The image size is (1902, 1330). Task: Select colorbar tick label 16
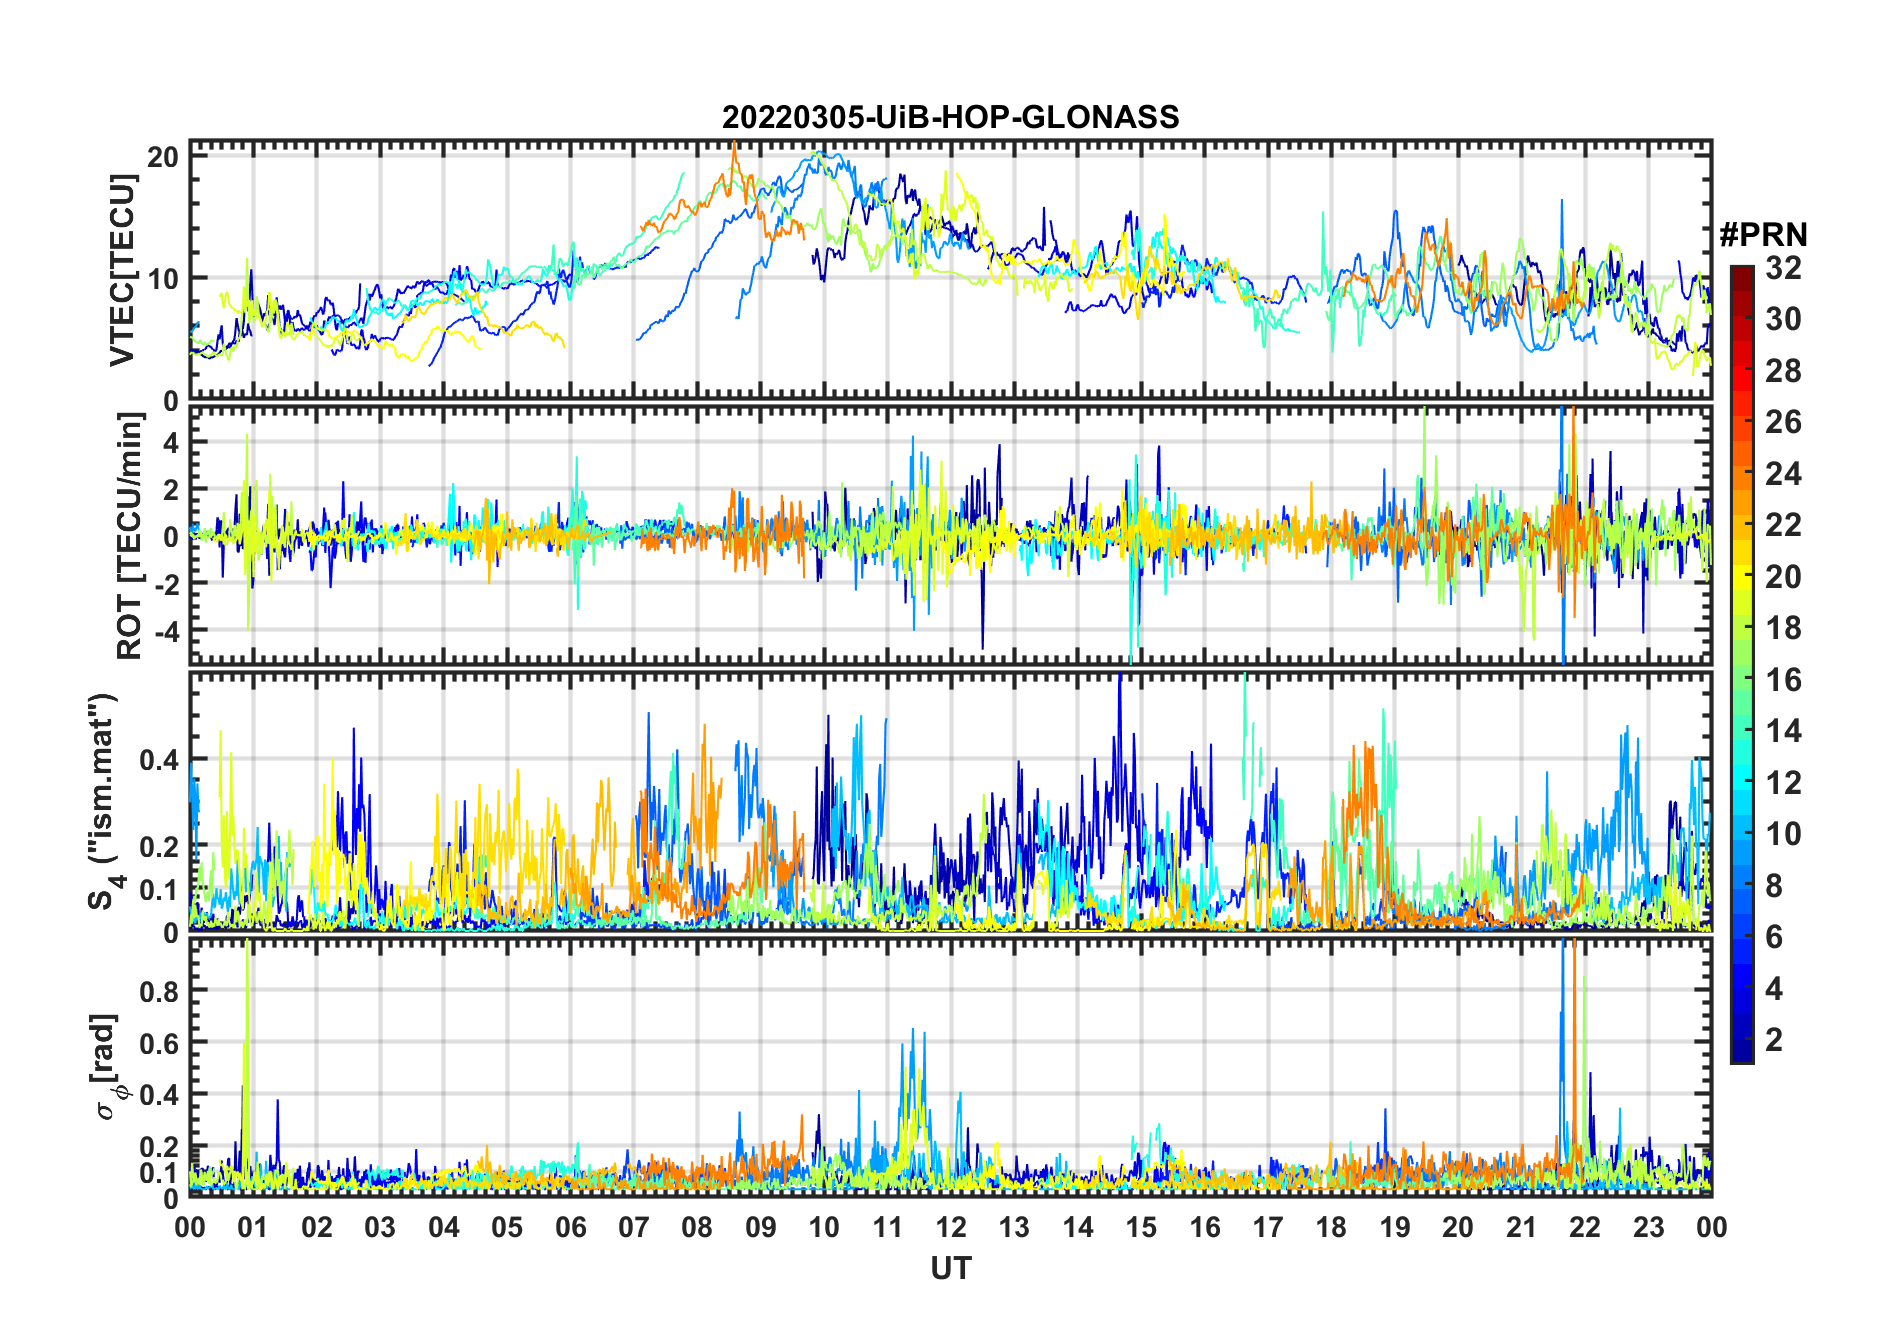(1783, 680)
